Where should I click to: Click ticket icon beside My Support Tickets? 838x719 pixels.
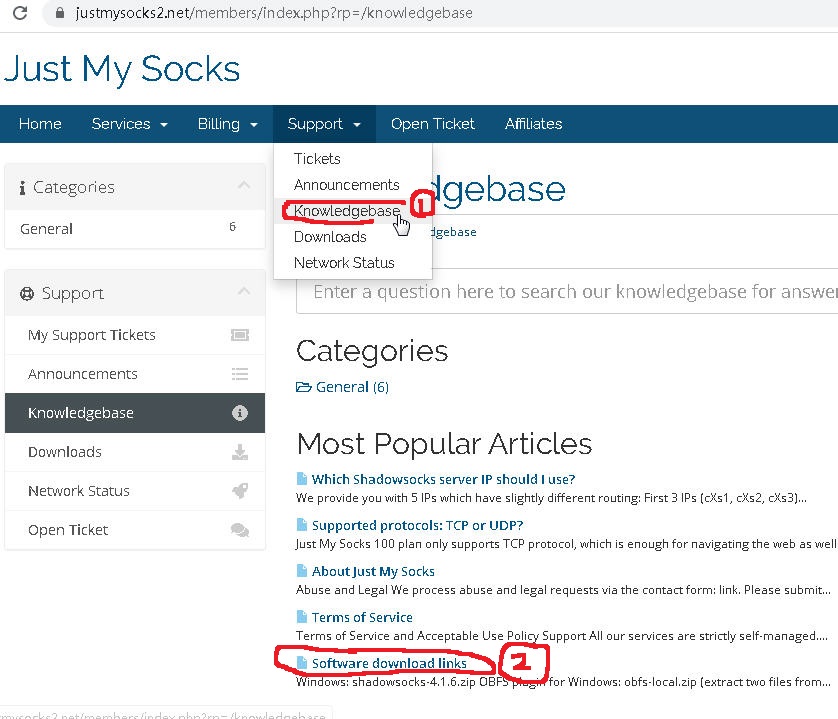click(239, 335)
